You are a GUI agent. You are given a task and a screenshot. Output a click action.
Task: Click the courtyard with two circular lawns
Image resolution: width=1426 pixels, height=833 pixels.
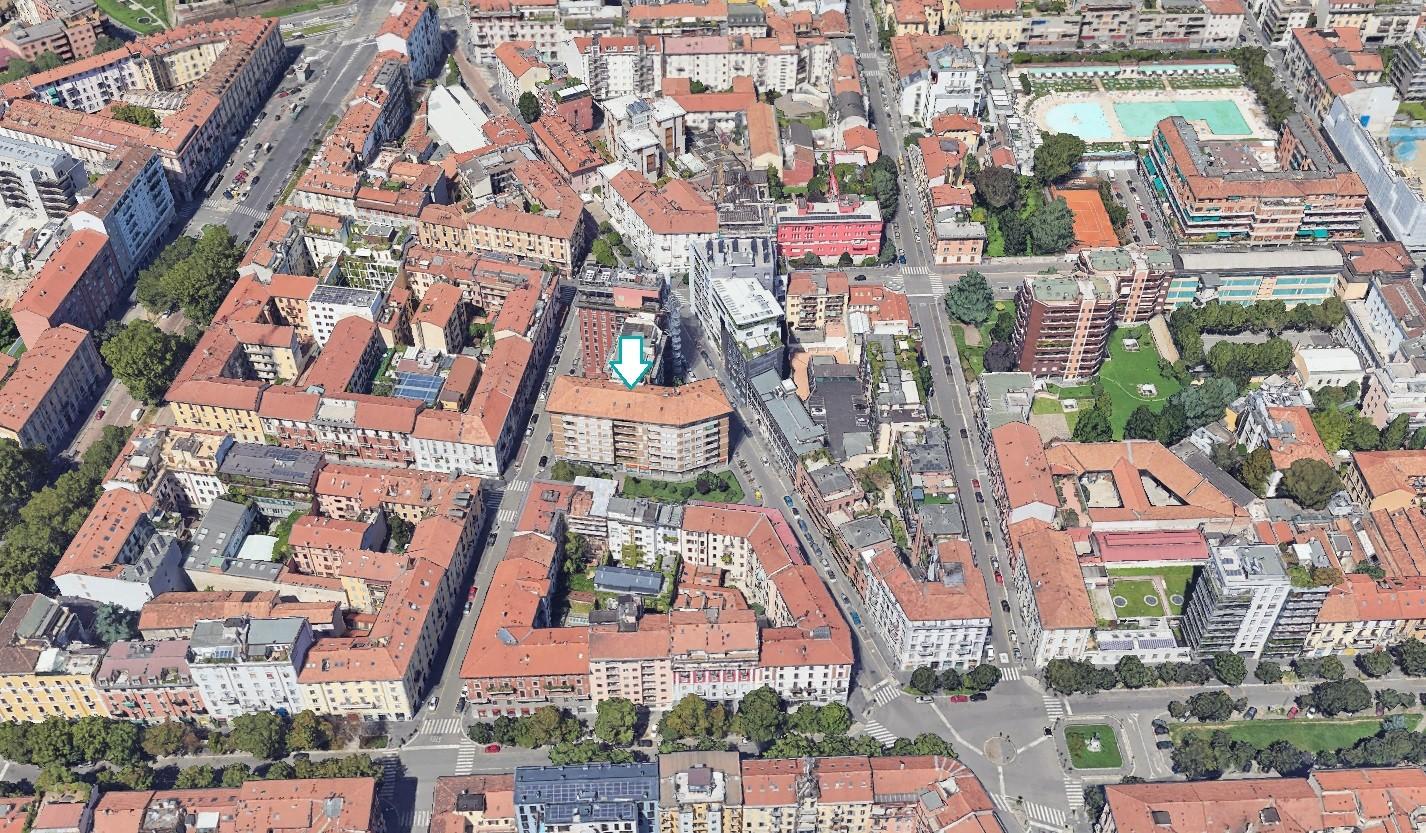[1140, 597]
